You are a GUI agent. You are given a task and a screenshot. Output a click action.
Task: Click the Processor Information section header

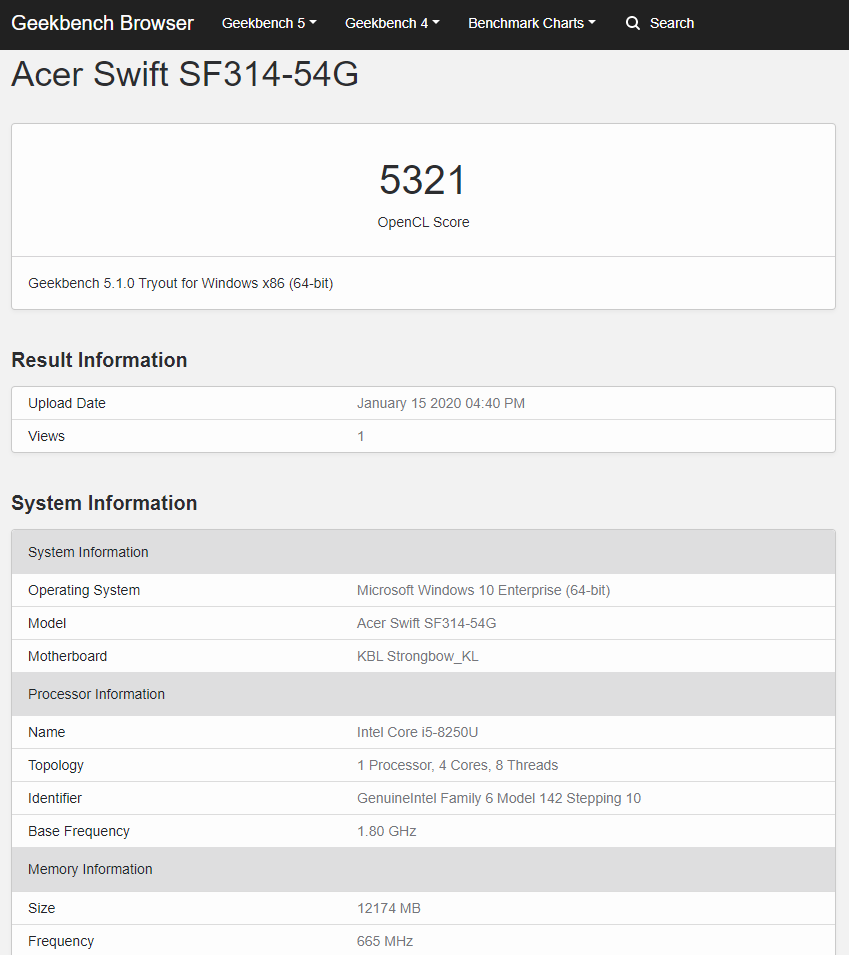pyautogui.click(x=423, y=694)
